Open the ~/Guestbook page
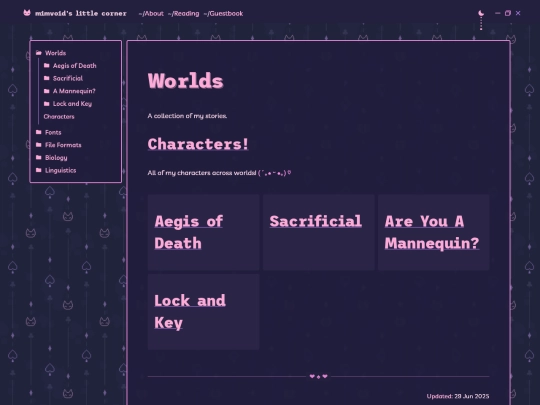 [223, 13]
